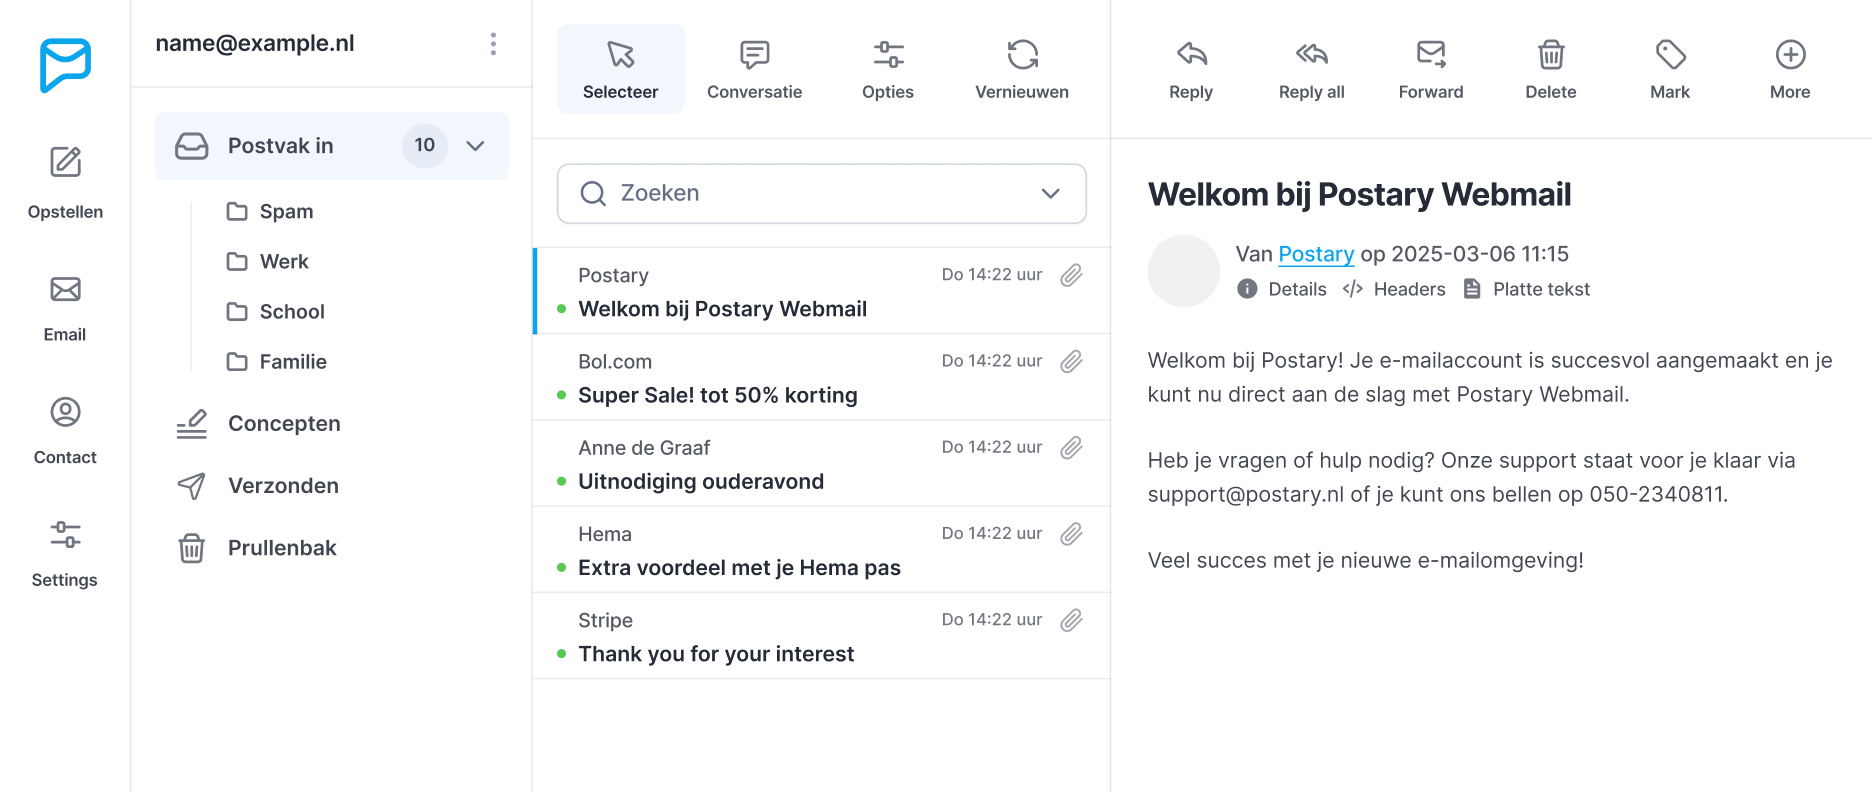1872x792 pixels.
Task: Click the Reply all icon
Action: (x=1311, y=55)
